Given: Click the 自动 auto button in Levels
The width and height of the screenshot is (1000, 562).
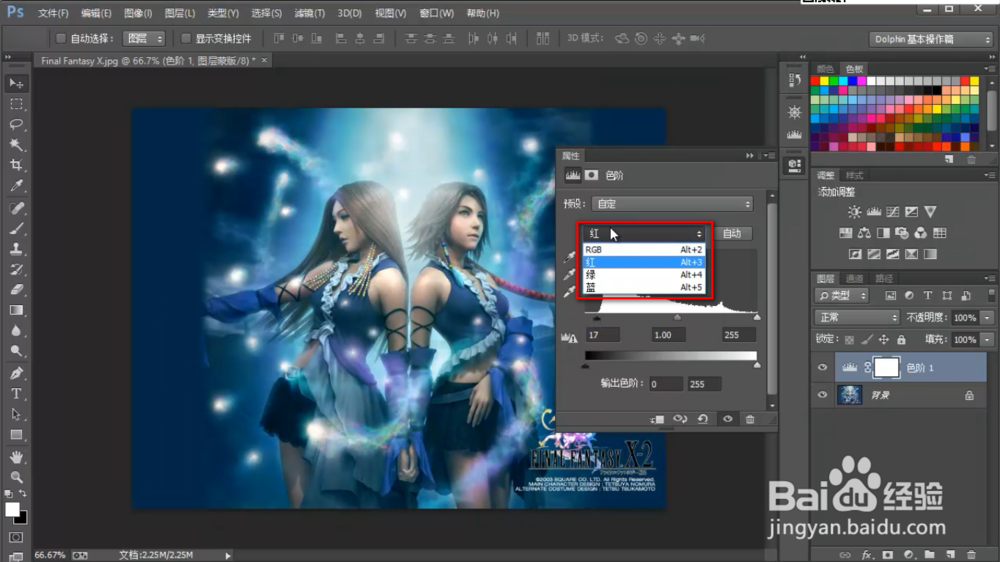Looking at the screenshot, I should tap(732, 233).
